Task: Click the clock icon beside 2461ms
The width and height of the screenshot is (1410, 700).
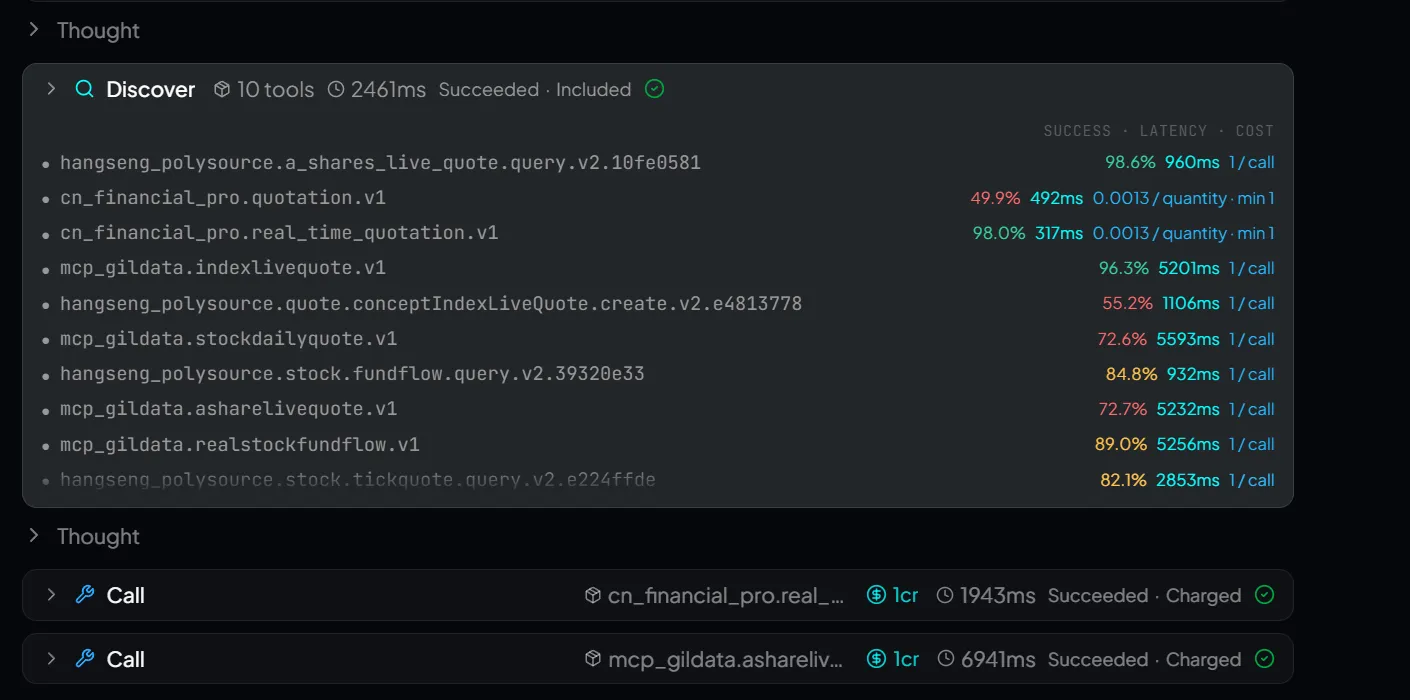Action: pyautogui.click(x=336, y=89)
